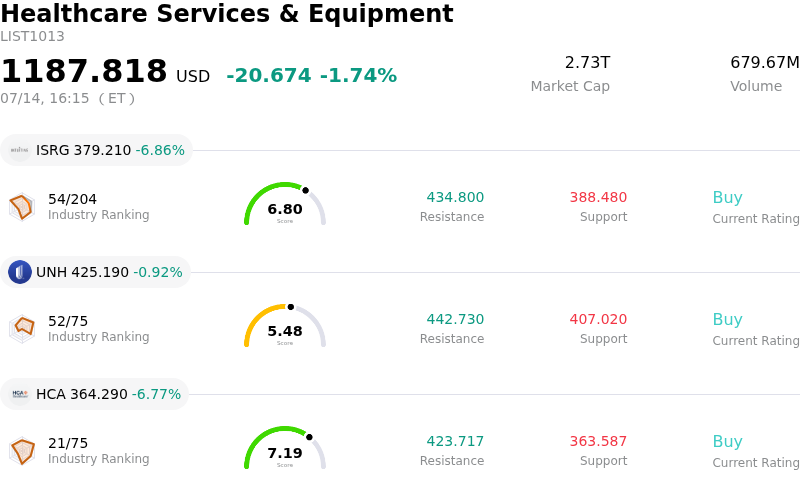Click the 54/204 Industry Ranking text
Viewport: 800px width, 488px height.
98,207
